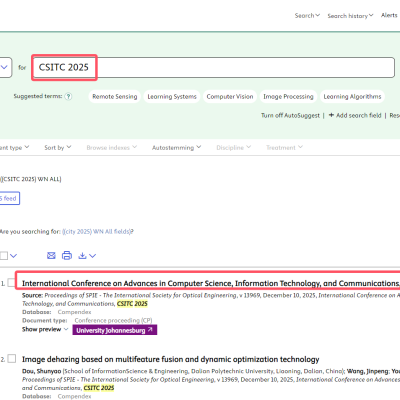Click the email results envelope icon
The height and width of the screenshot is (400, 400).
[x=51, y=256]
